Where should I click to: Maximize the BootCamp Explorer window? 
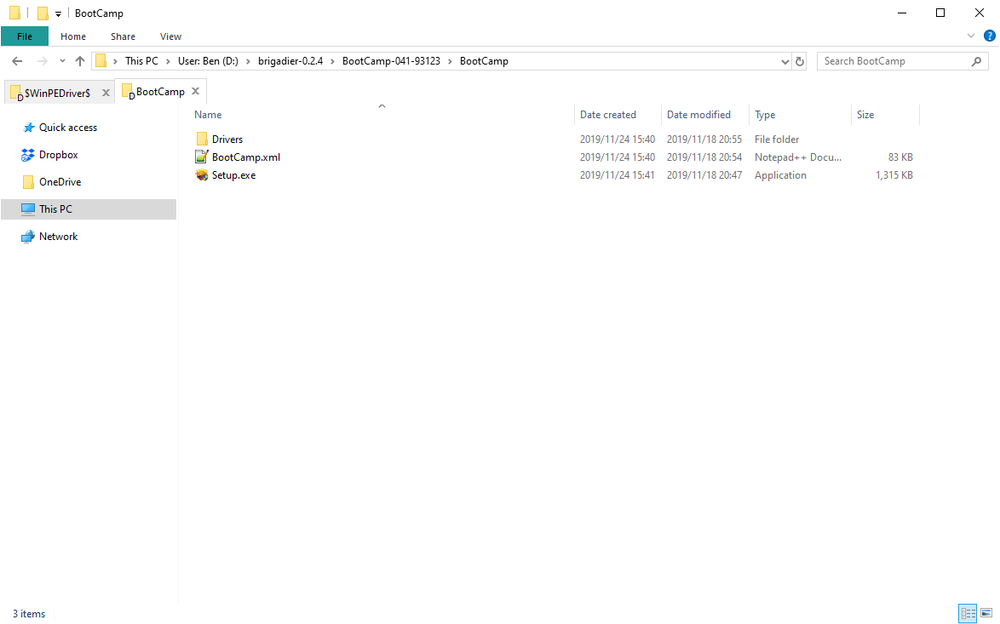tap(940, 13)
